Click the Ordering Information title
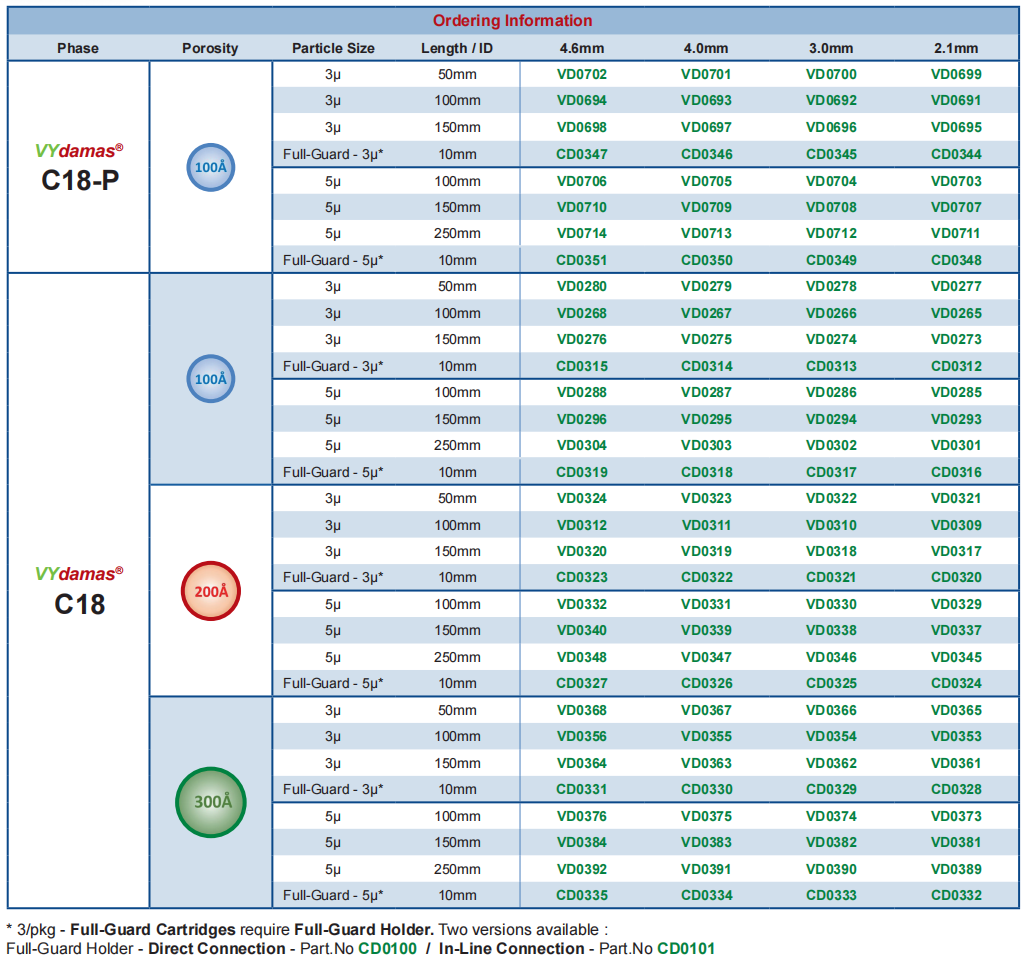The height and width of the screenshot is (971, 1025). pos(512,21)
